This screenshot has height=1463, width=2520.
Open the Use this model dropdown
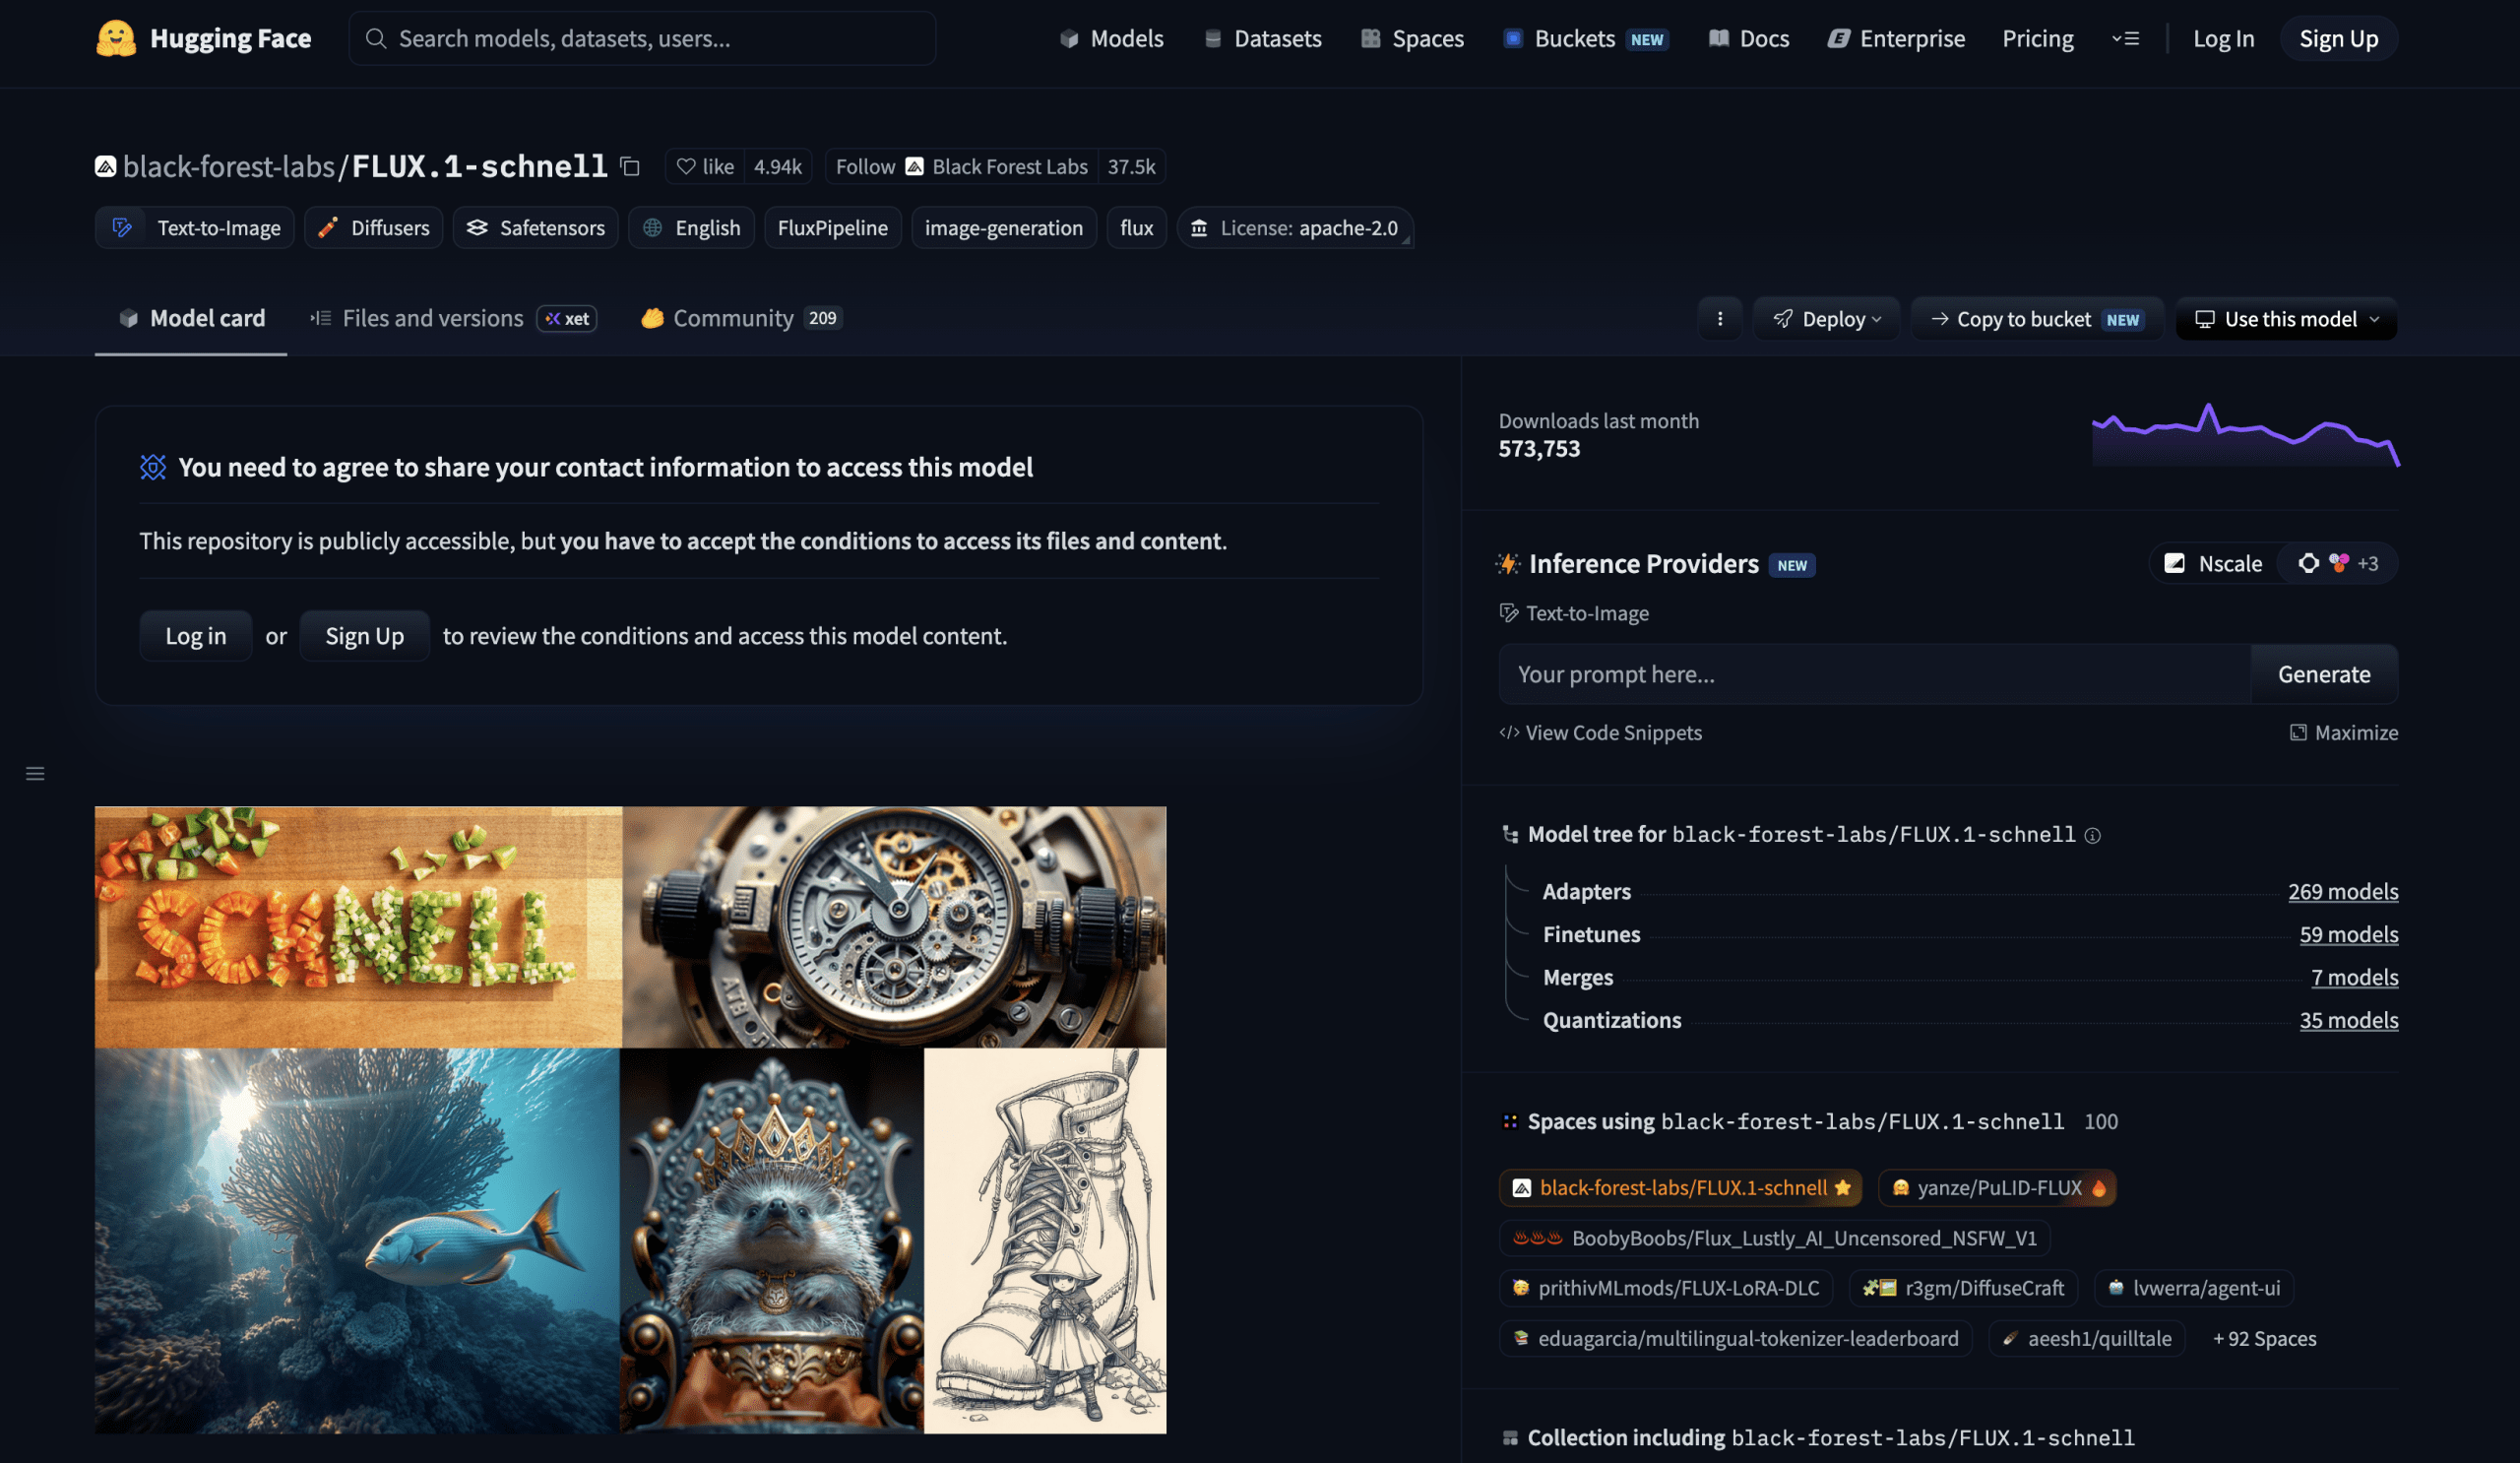coord(2286,319)
